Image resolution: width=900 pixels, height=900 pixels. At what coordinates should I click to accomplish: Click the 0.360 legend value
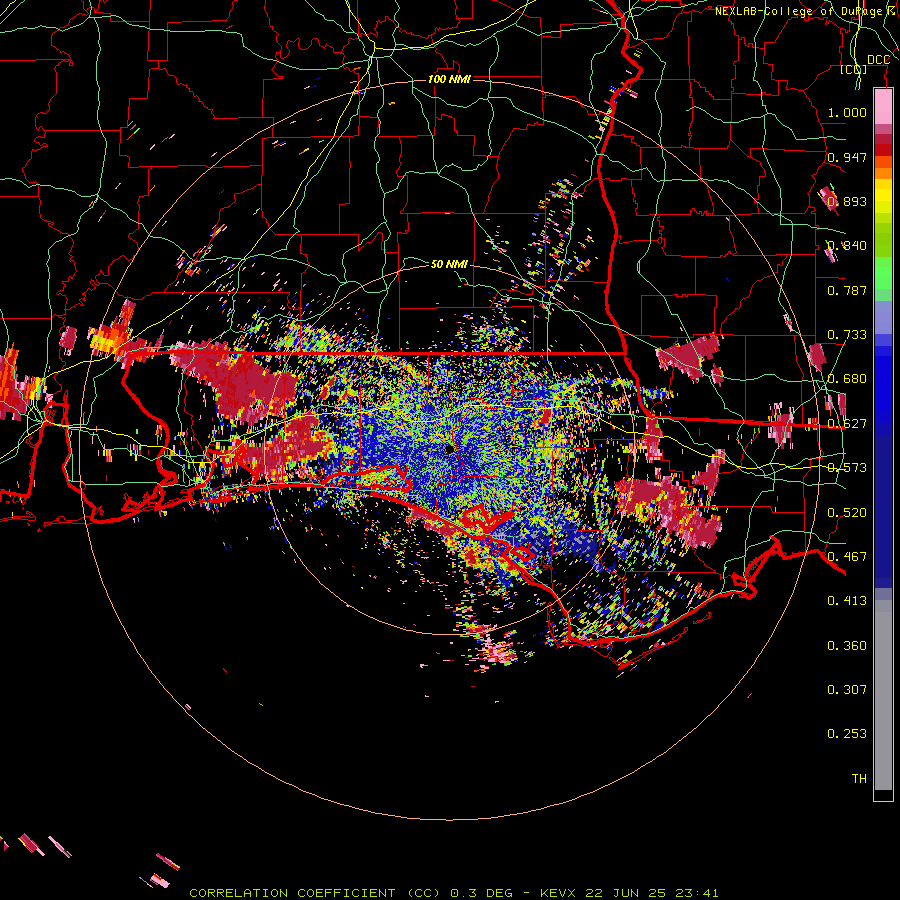pos(847,646)
